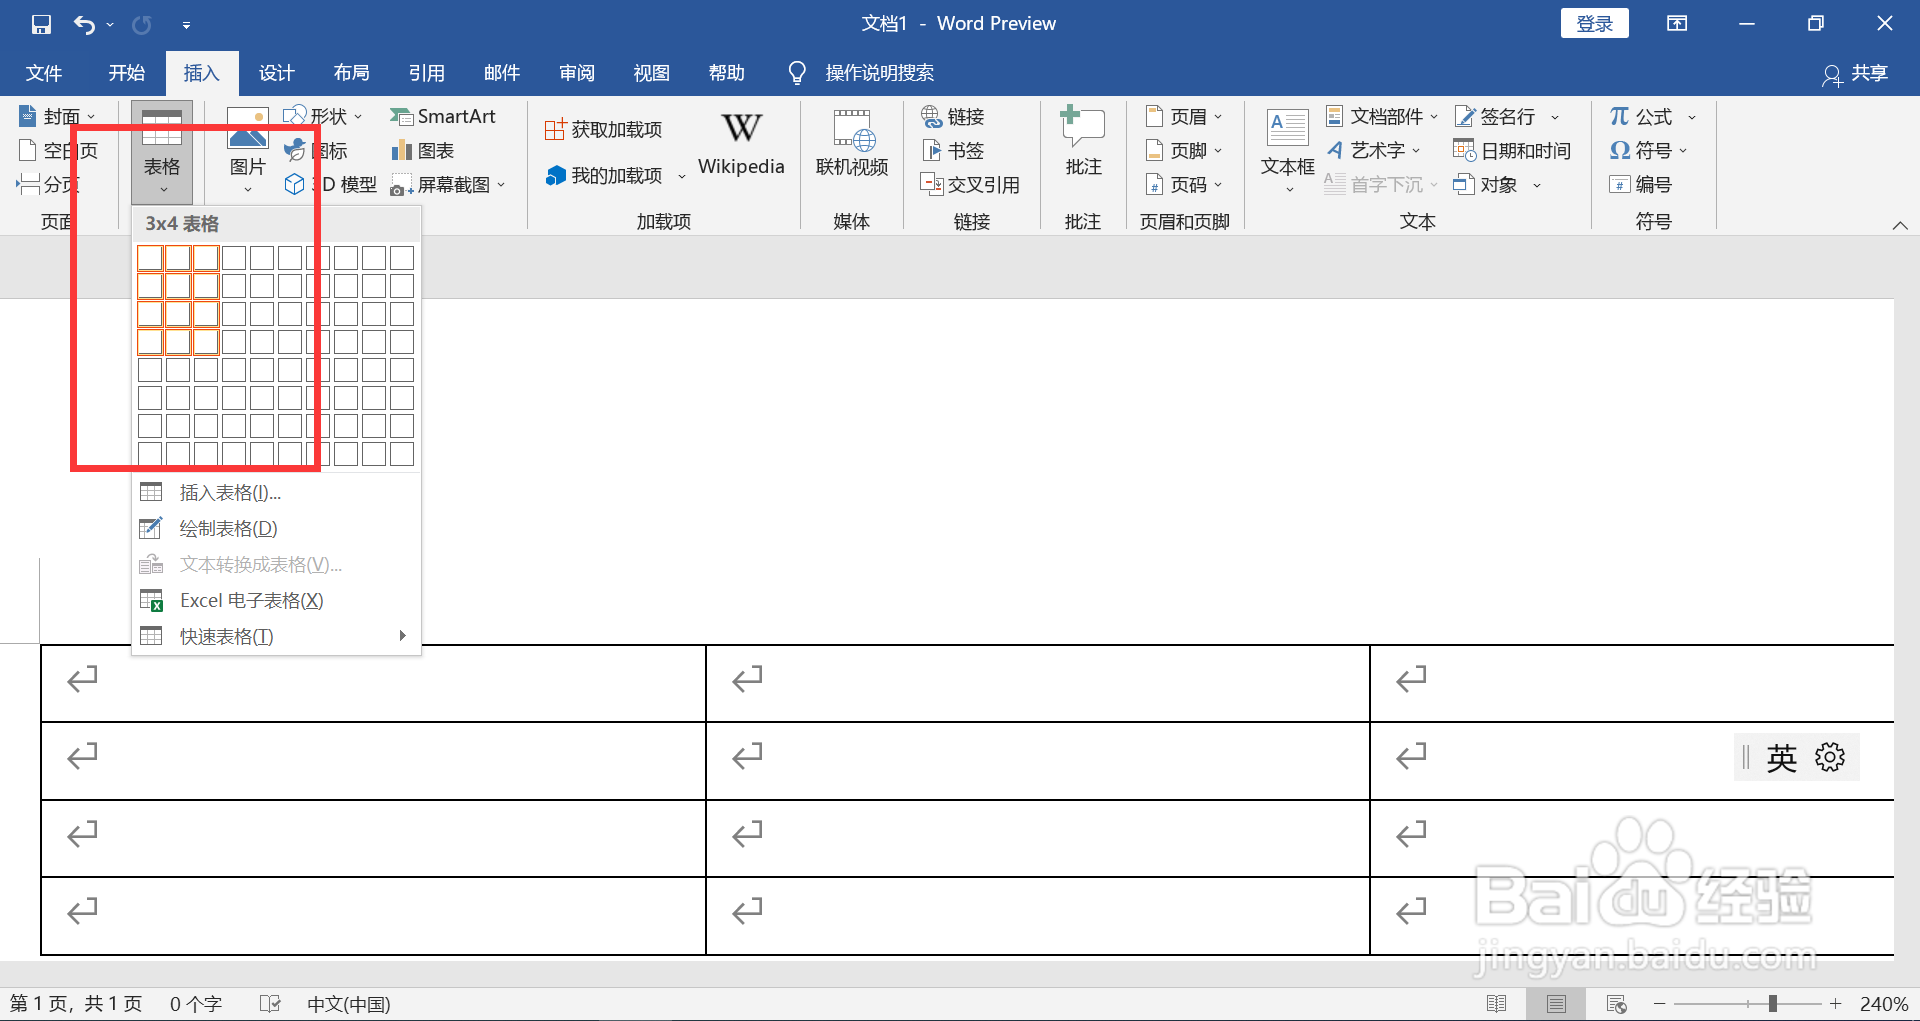Customize the Quick Access Toolbar dropdown
Viewport: 1920px width, 1021px height.
click(x=186, y=24)
